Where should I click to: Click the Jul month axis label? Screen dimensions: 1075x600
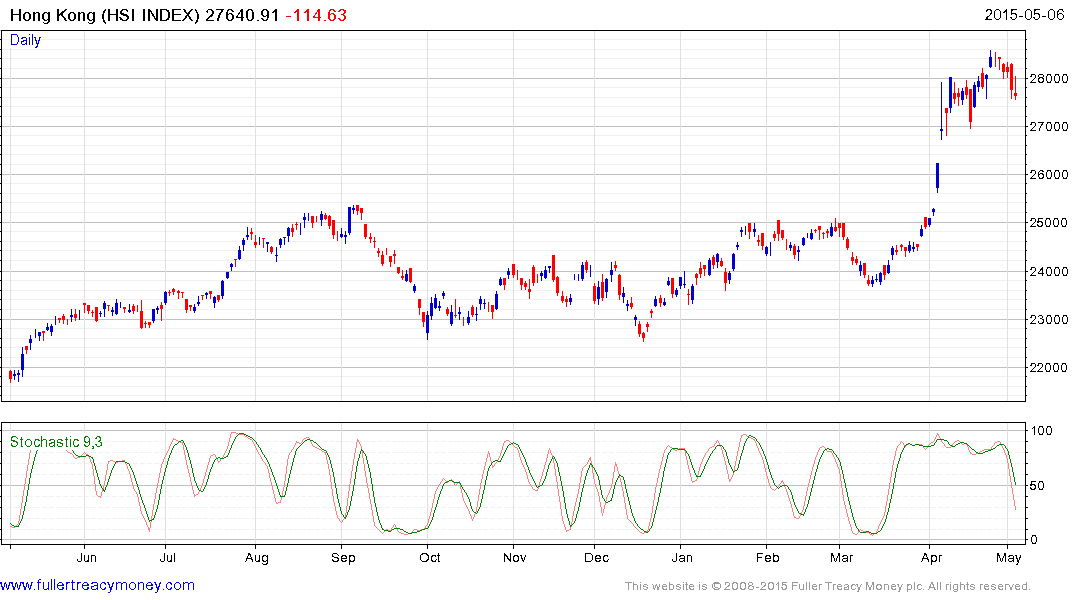coord(167,557)
